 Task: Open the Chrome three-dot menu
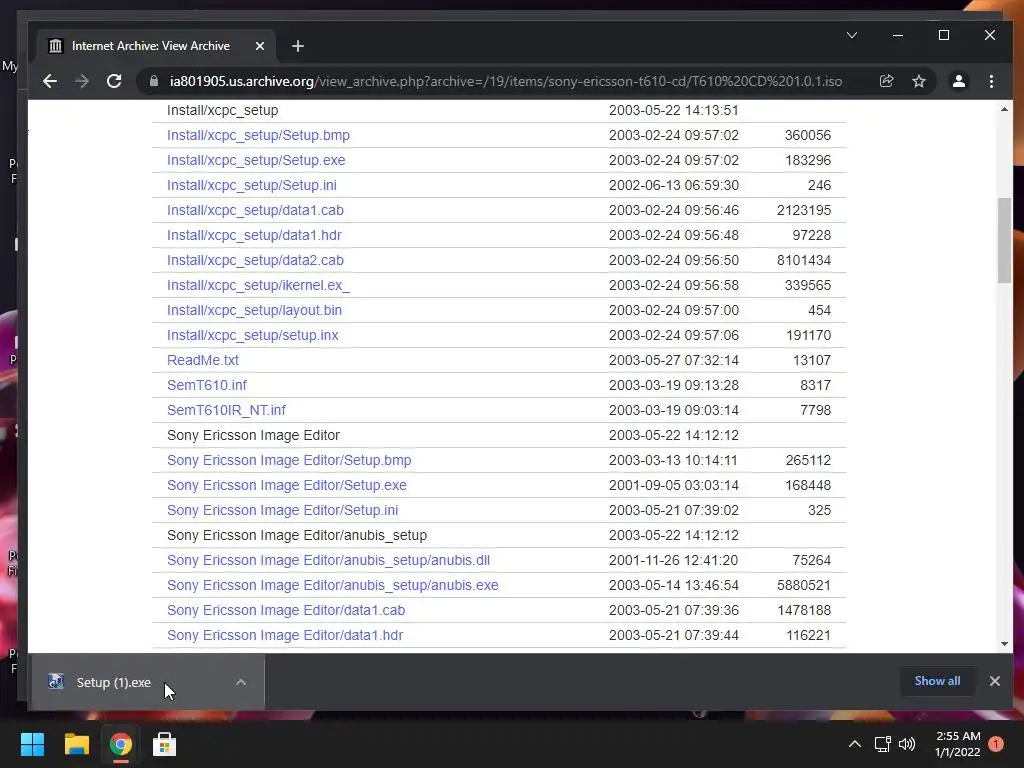pos(991,81)
